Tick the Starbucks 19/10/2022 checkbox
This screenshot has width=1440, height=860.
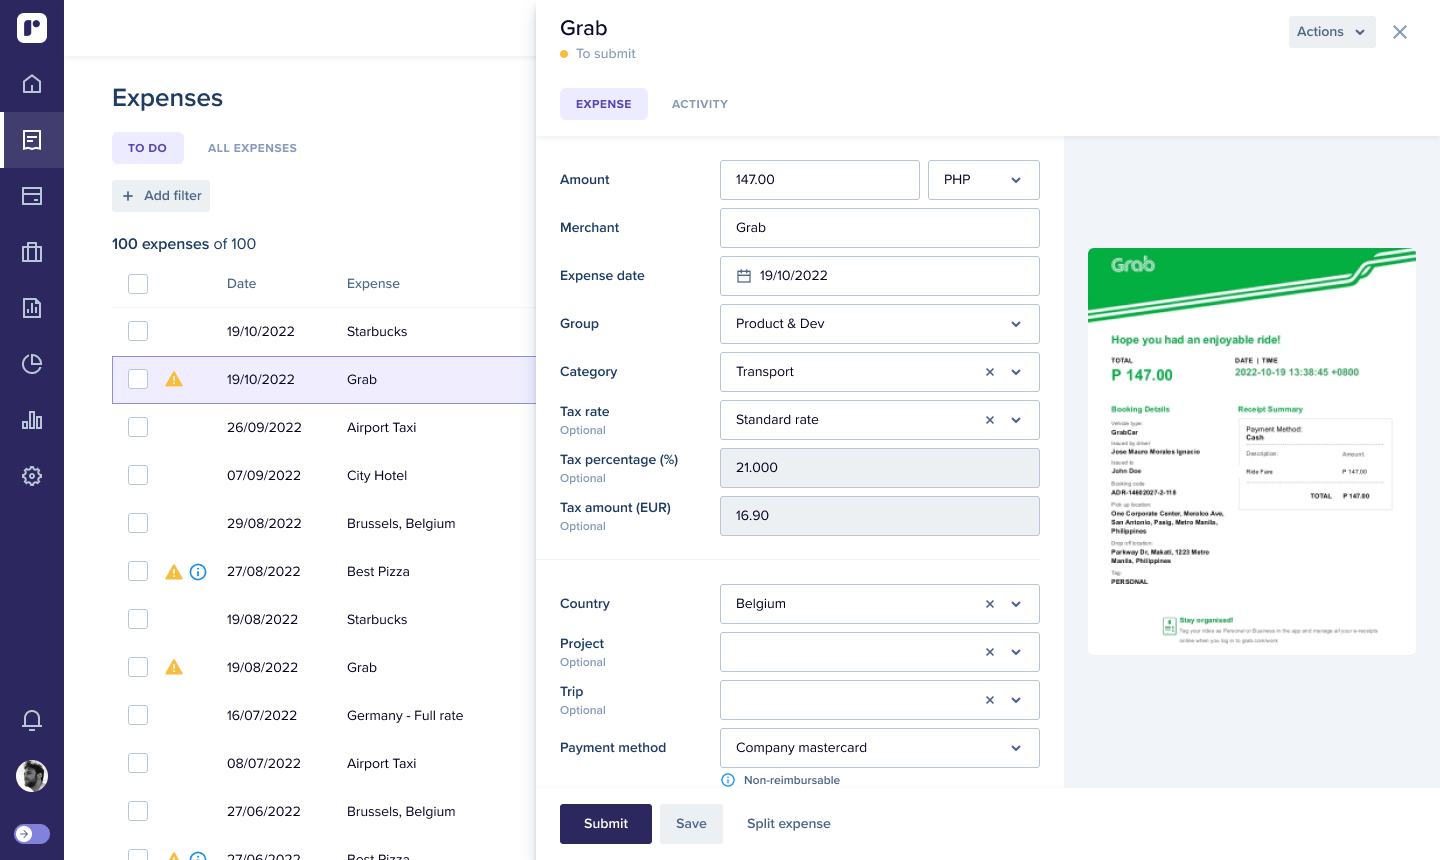[x=138, y=331]
